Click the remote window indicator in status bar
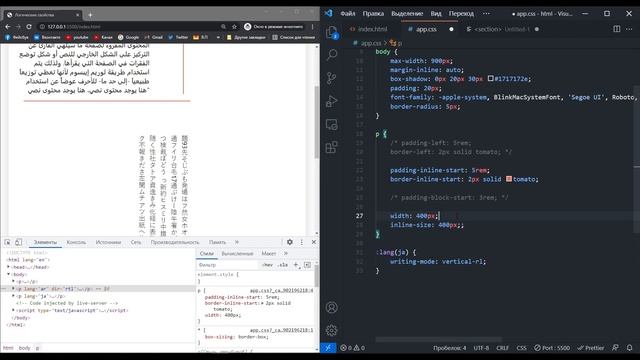This screenshot has width=640, height=360. click(328, 348)
